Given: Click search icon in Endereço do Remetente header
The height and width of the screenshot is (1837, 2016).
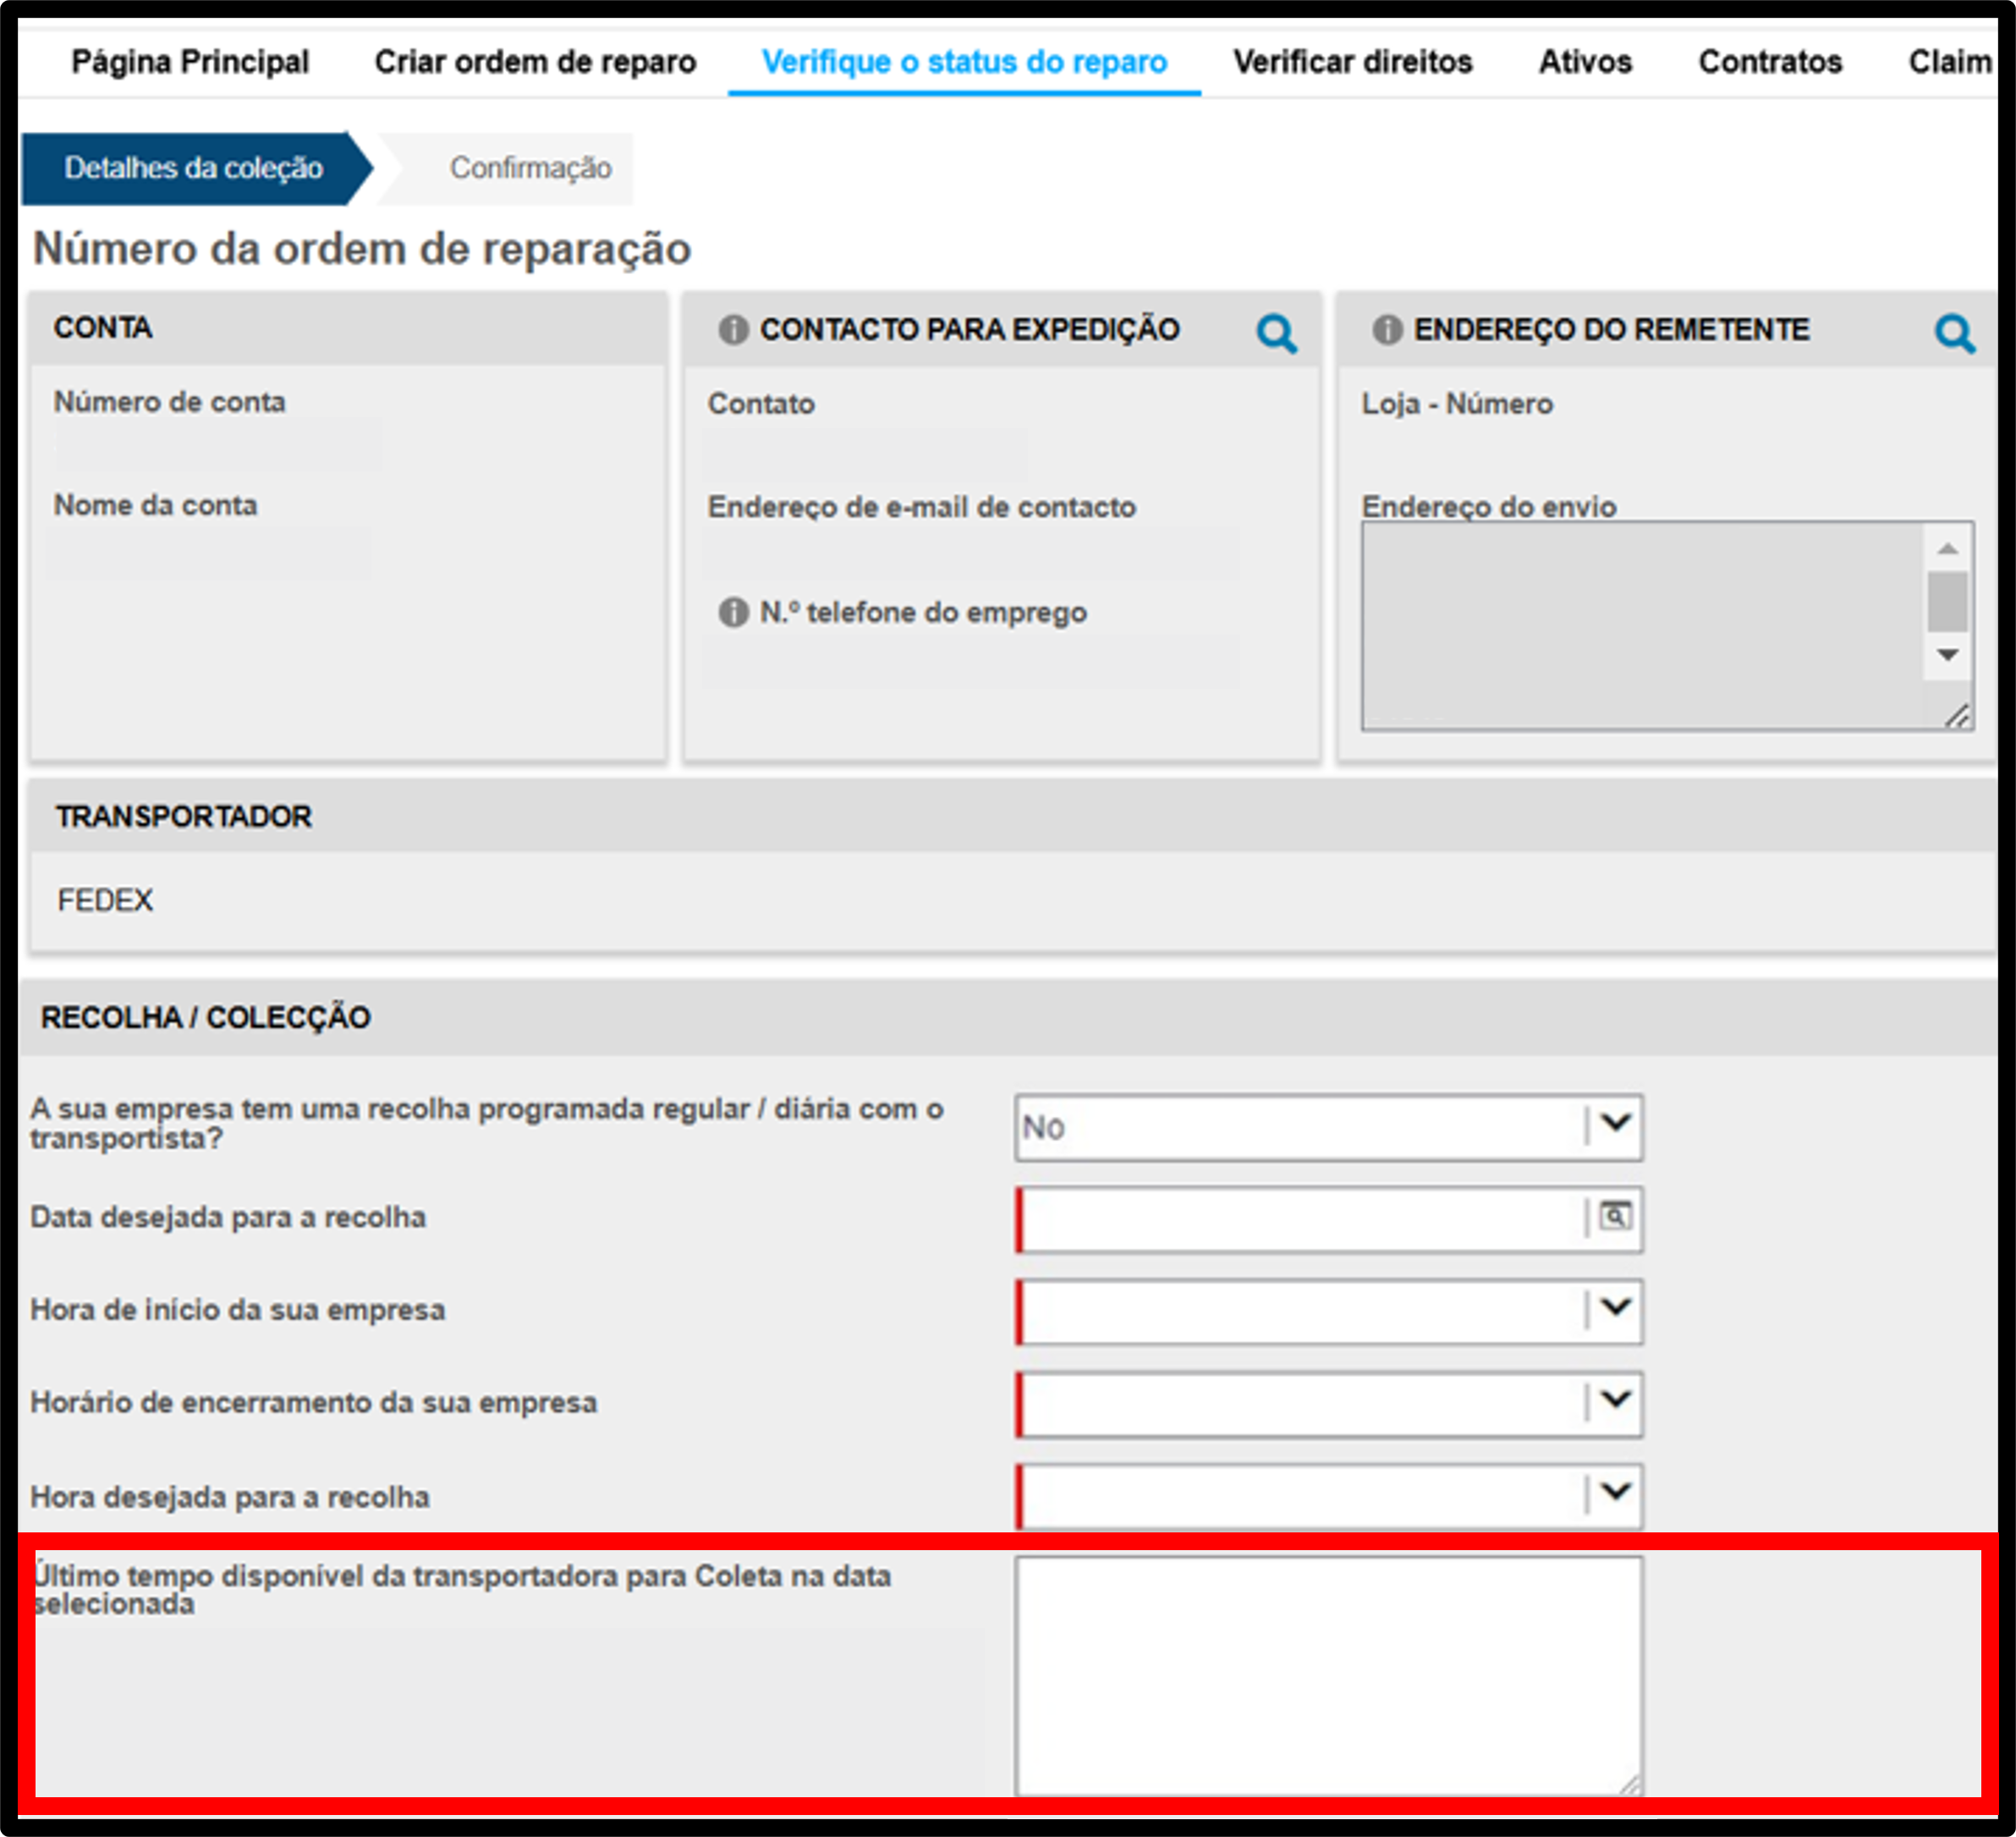Looking at the screenshot, I should coord(1954,333).
